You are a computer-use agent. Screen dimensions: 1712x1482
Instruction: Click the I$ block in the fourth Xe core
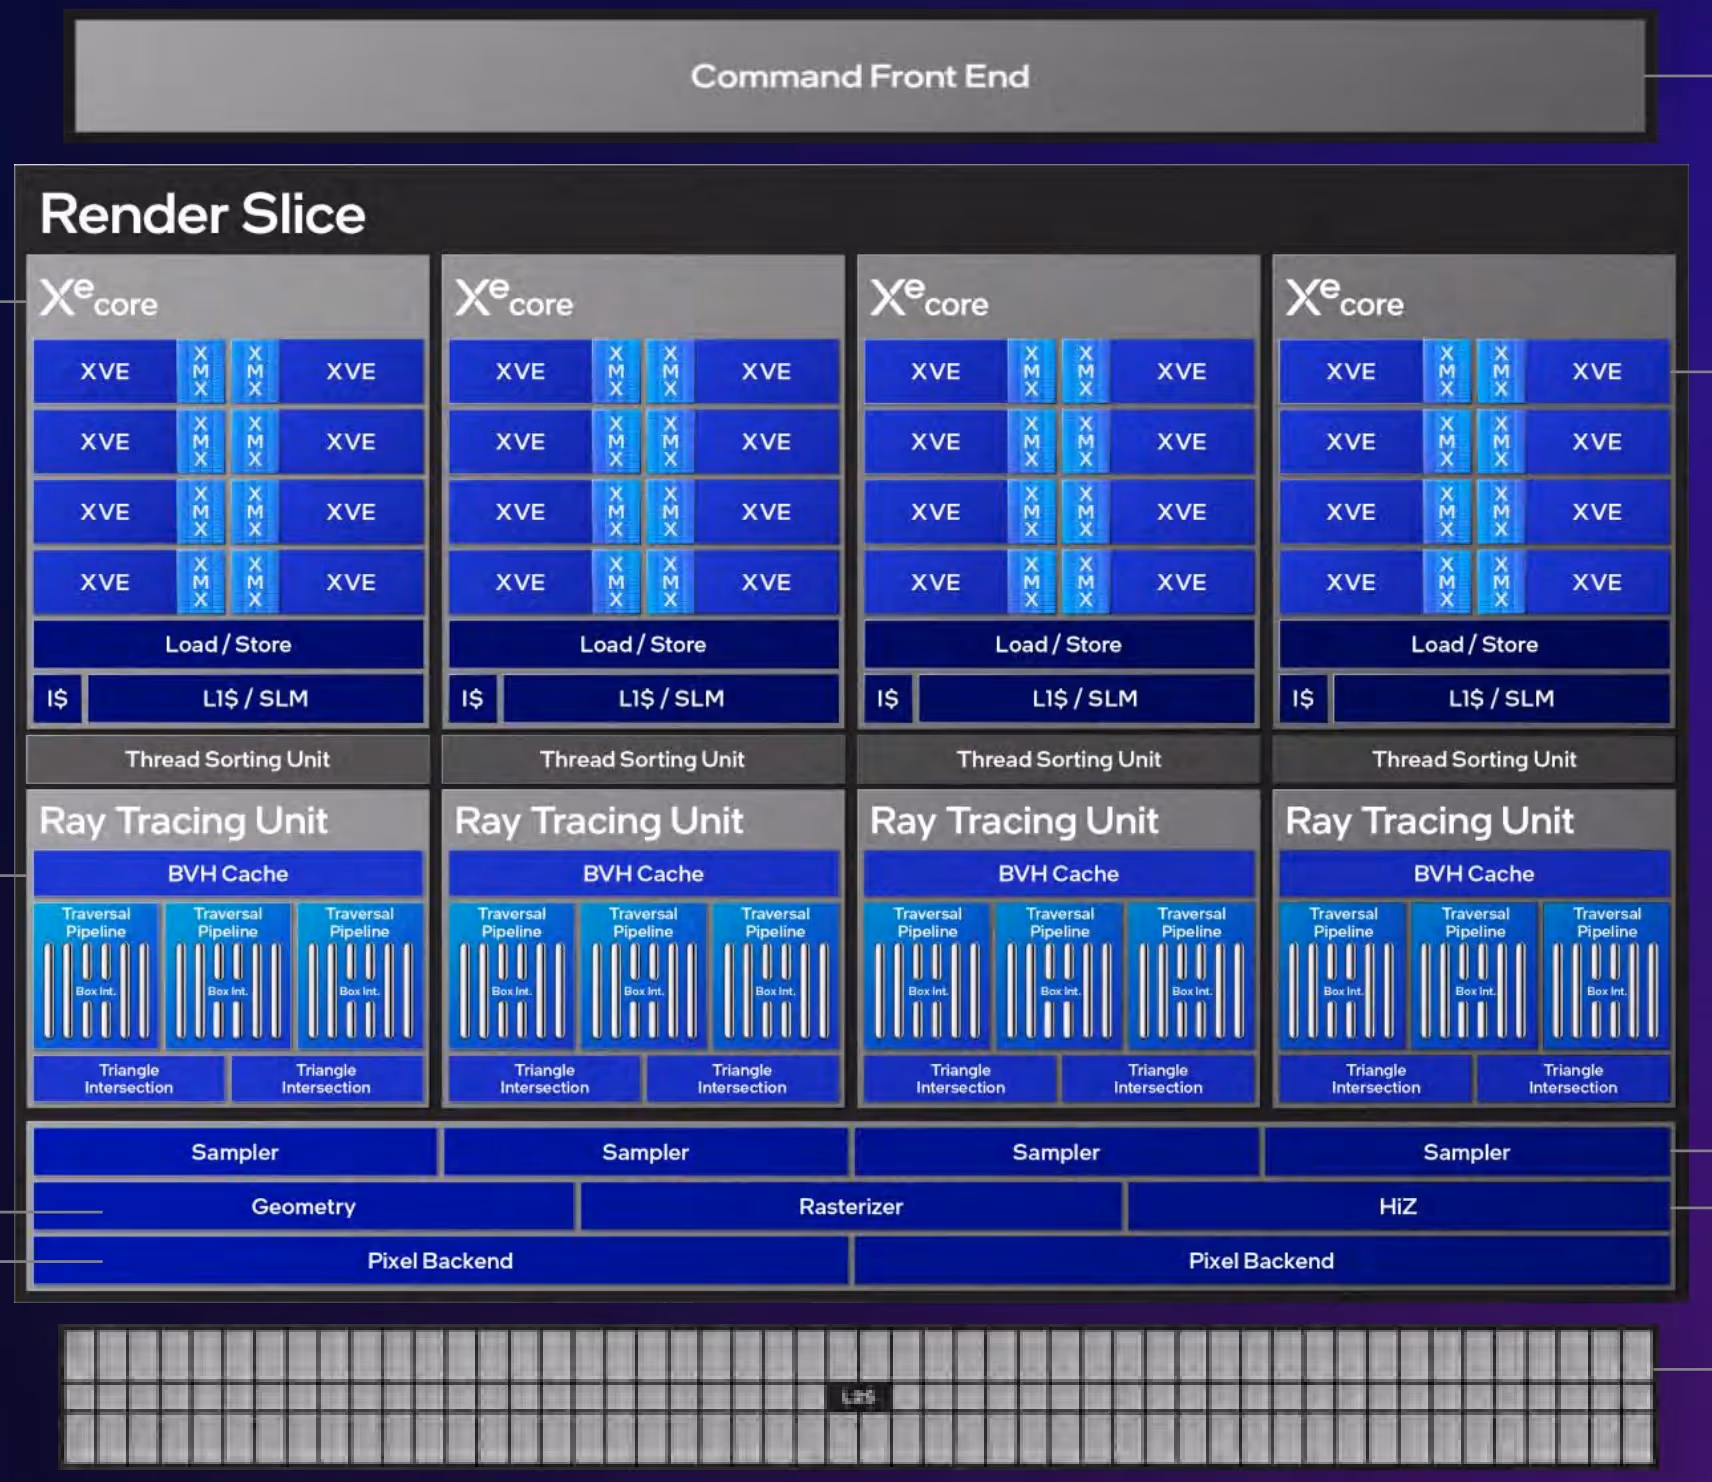(x=1303, y=698)
